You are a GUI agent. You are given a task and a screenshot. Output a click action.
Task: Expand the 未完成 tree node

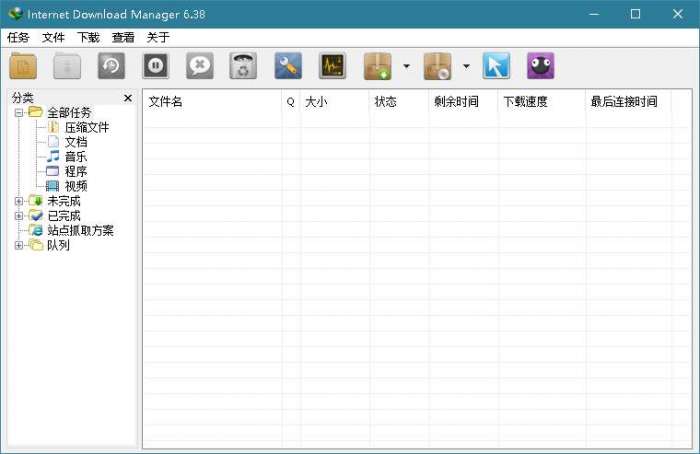pyautogui.click(x=19, y=201)
